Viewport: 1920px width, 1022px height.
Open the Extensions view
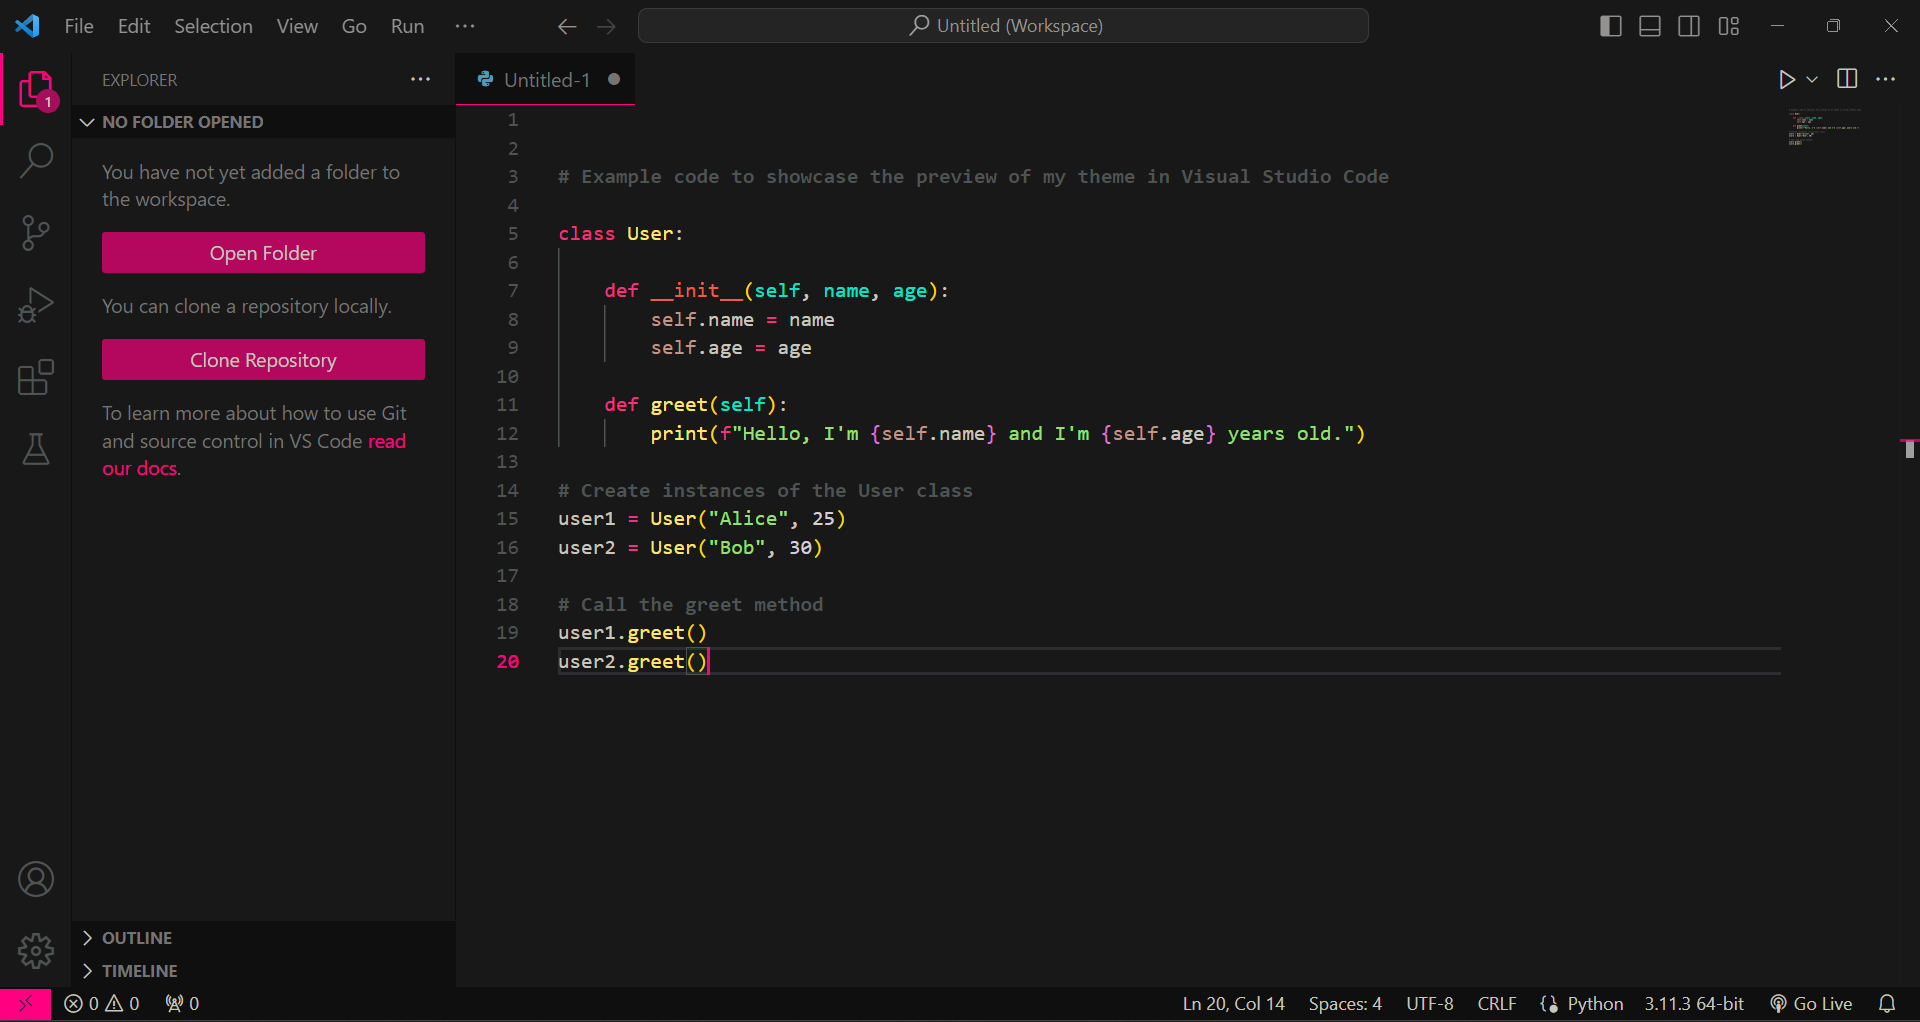tap(36, 377)
